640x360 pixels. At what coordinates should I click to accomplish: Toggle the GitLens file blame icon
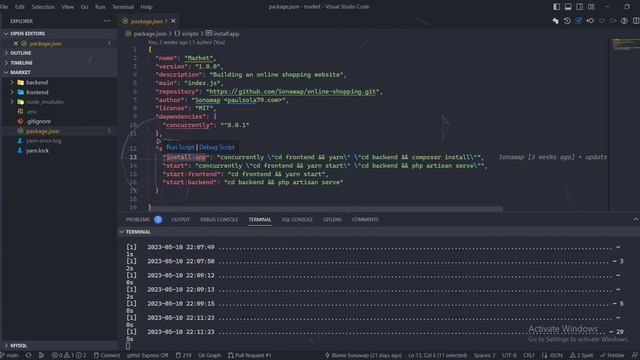pyautogui.click(x=578, y=21)
